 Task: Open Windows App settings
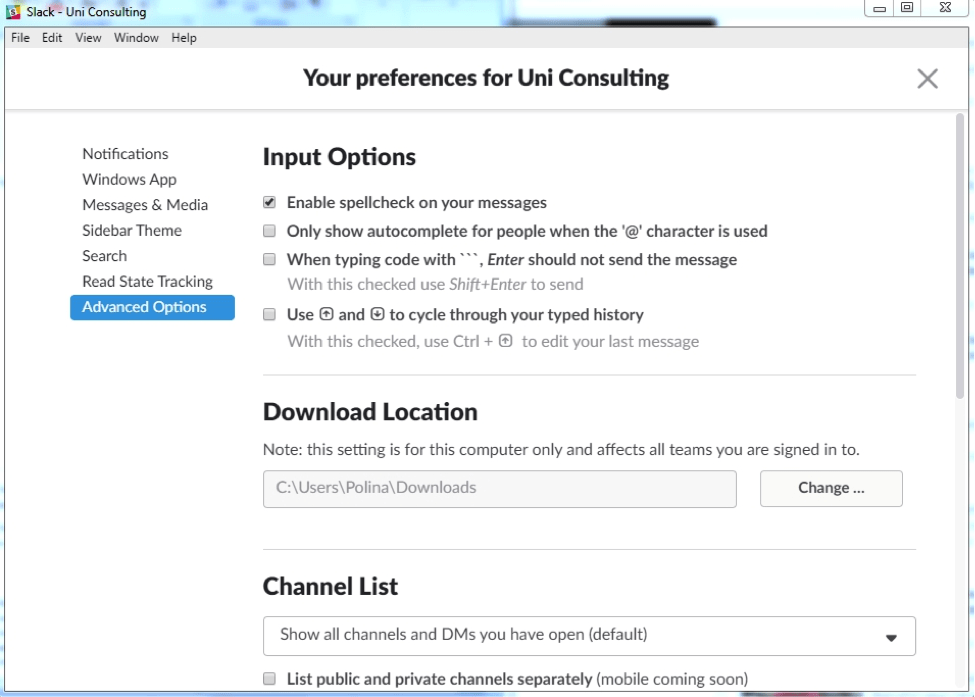(129, 179)
